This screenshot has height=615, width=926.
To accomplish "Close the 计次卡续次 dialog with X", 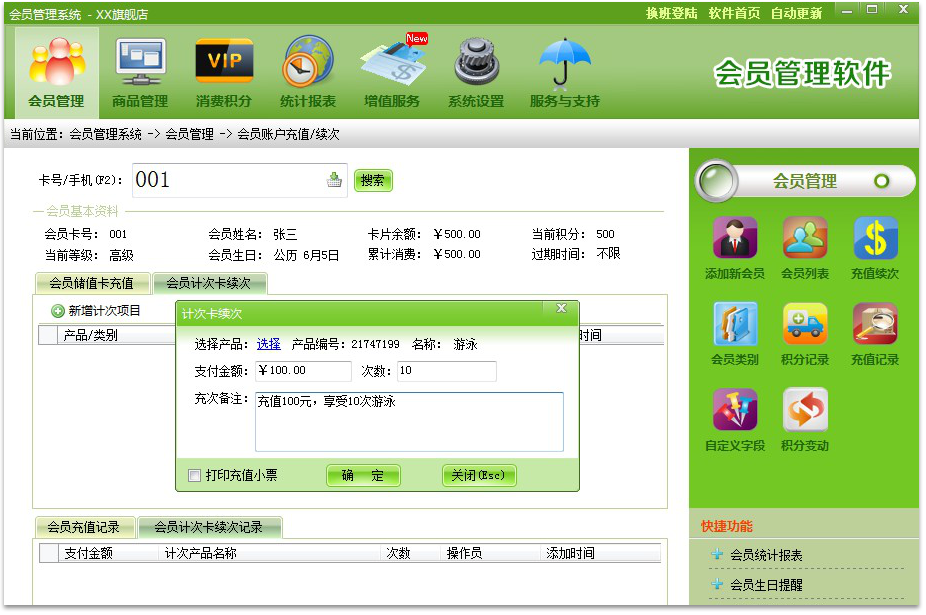I will coord(561,309).
